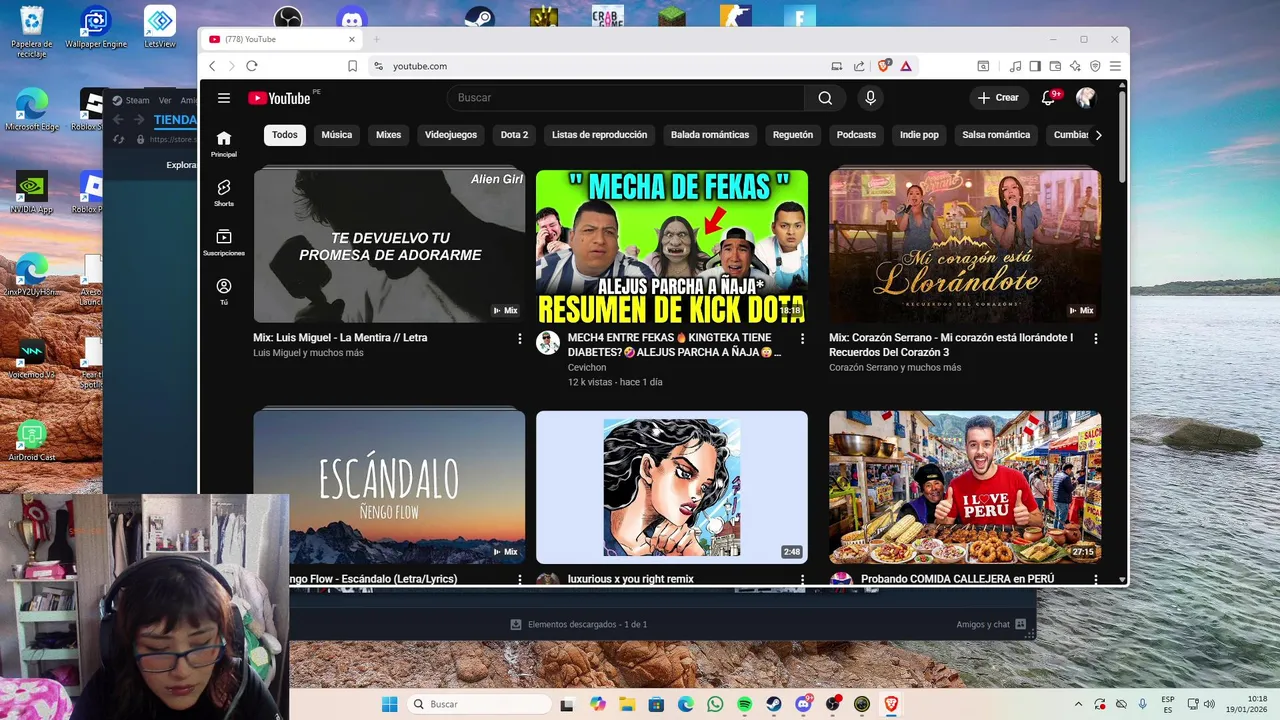1280x720 pixels.
Task: Open options for luxurious x you right remix
Action: 802,579
